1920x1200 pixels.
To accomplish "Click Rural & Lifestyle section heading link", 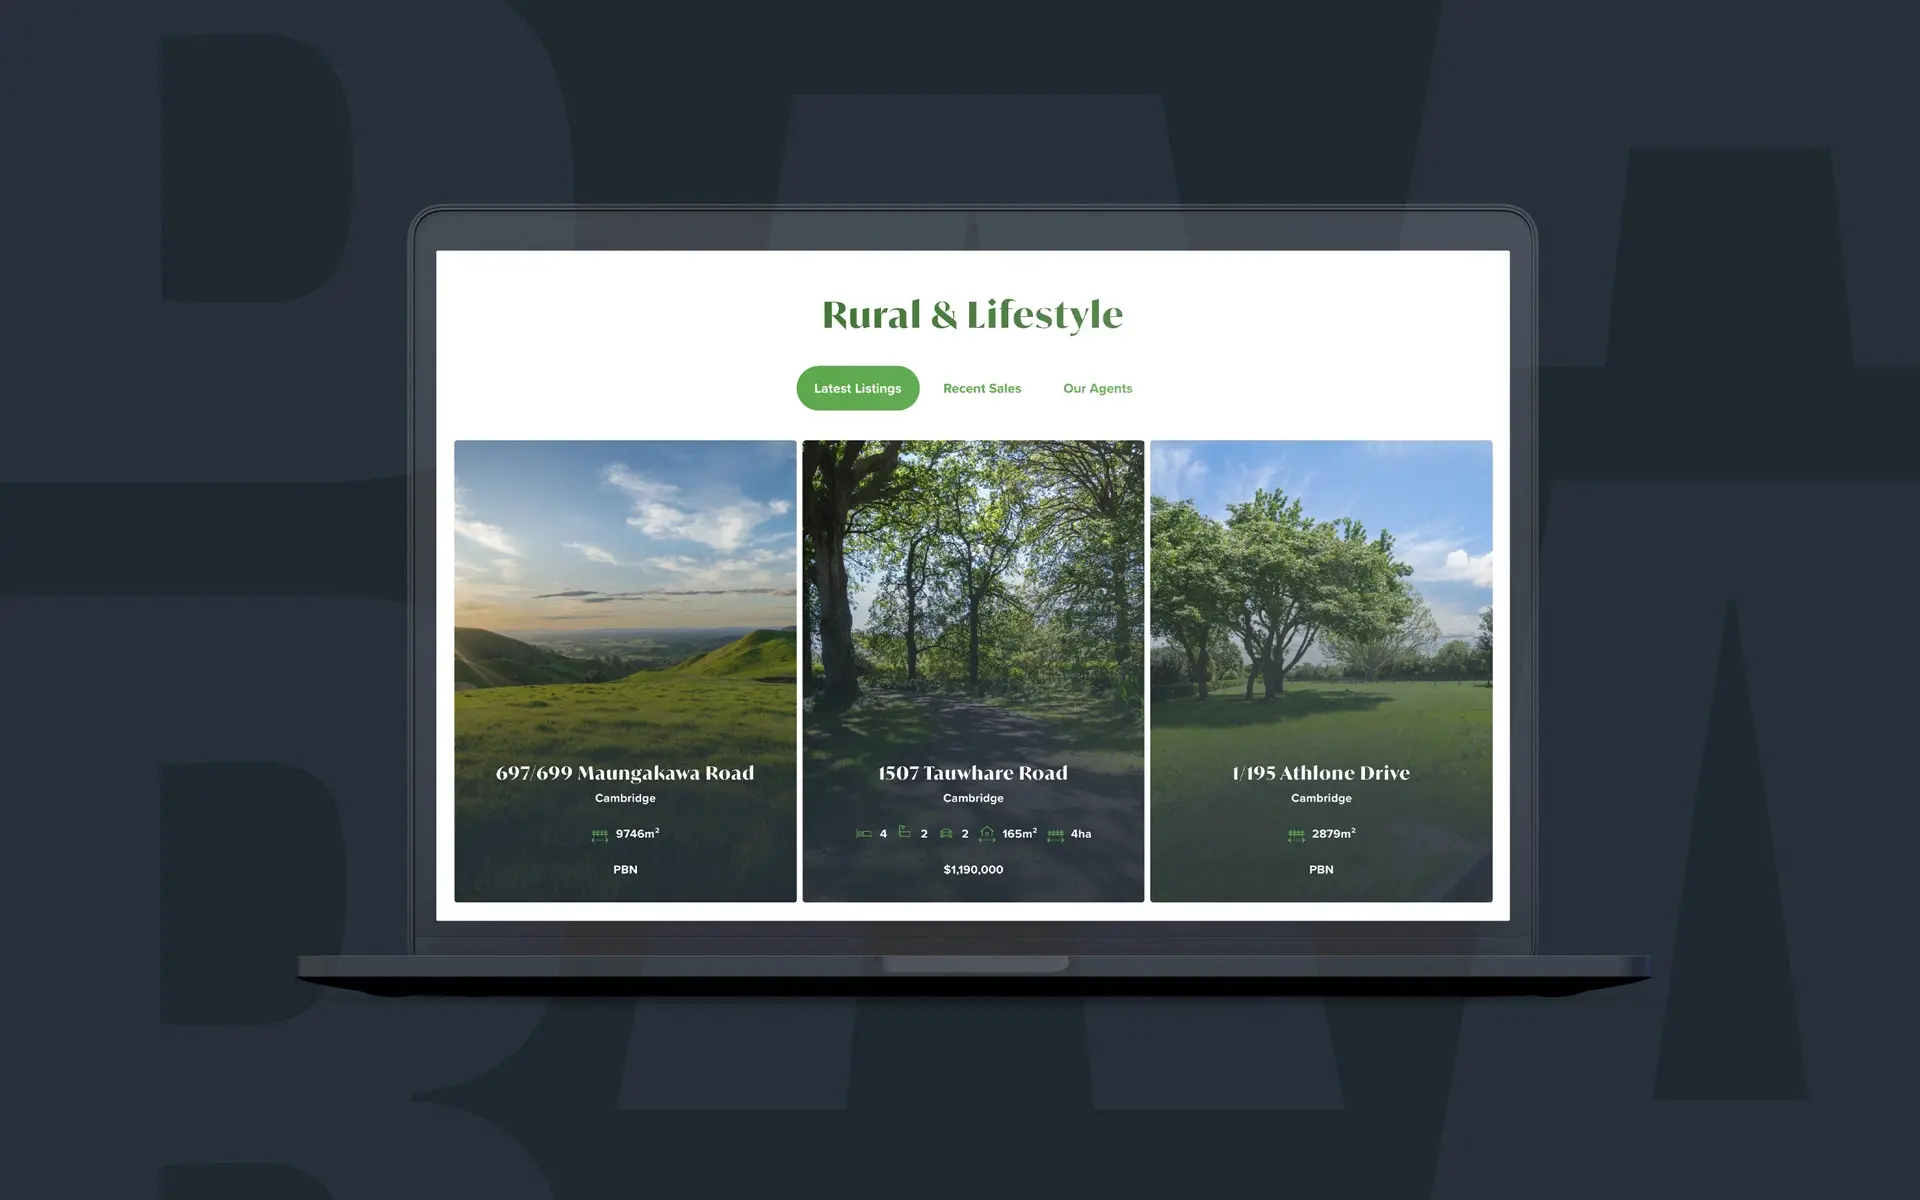I will (972, 312).
